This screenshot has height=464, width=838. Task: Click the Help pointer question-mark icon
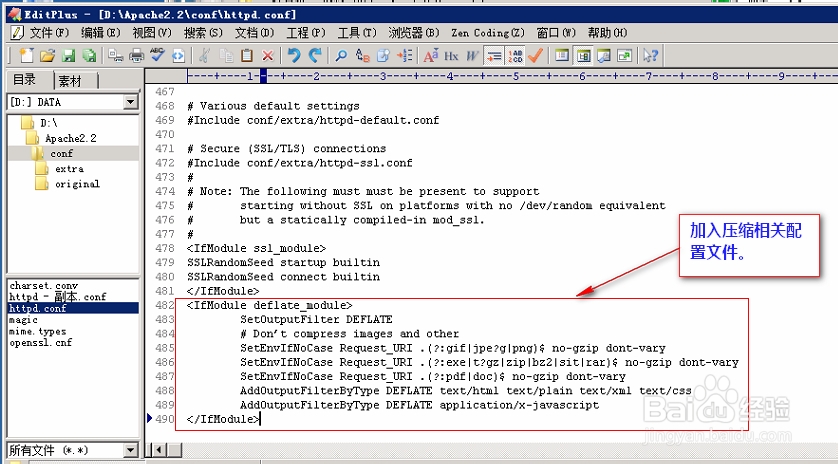click(x=650, y=56)
